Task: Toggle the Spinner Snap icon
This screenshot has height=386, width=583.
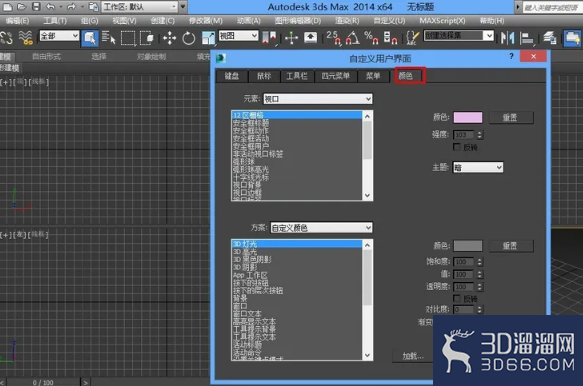Action: pos(390,38)
